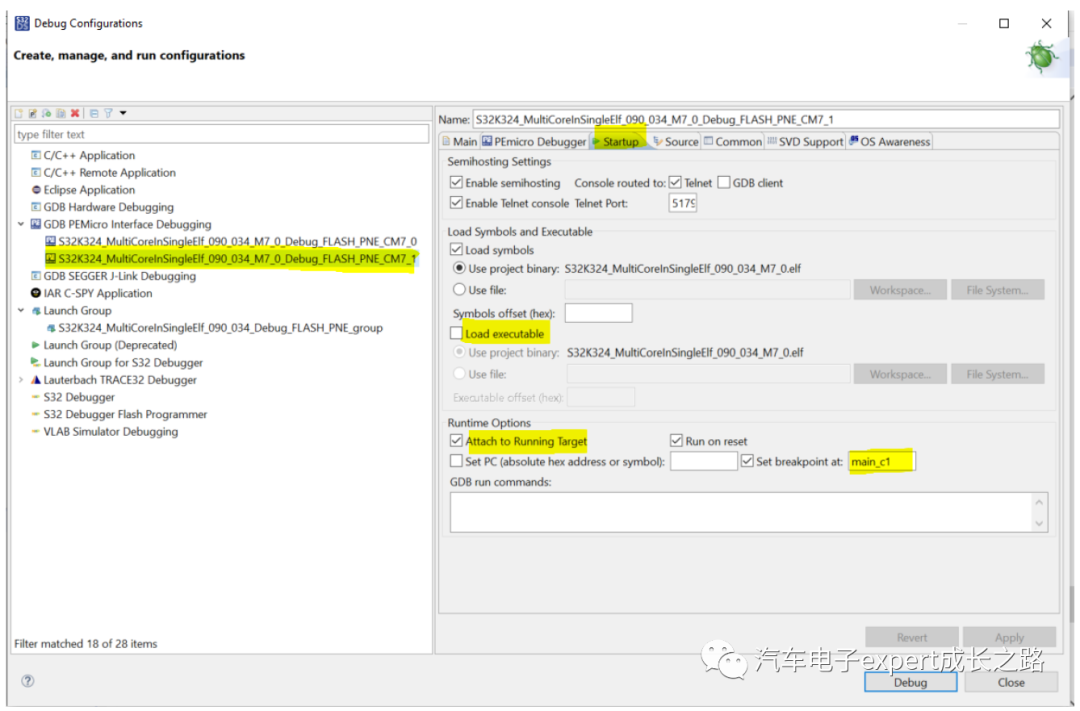Screen dimensions: 1080x711
Task: Click the GDB PEMicro Interface Debugging icon
Action: coord(36,224)
